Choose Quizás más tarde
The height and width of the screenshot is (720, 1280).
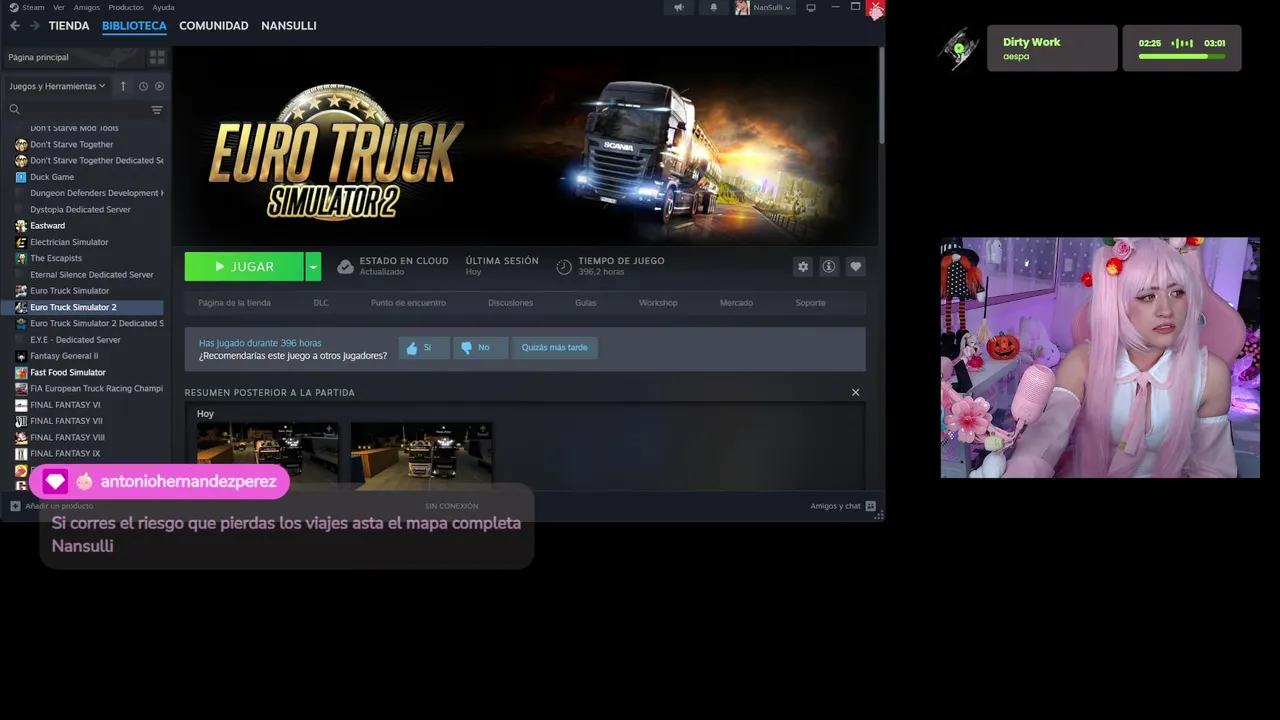coord(554,348)
